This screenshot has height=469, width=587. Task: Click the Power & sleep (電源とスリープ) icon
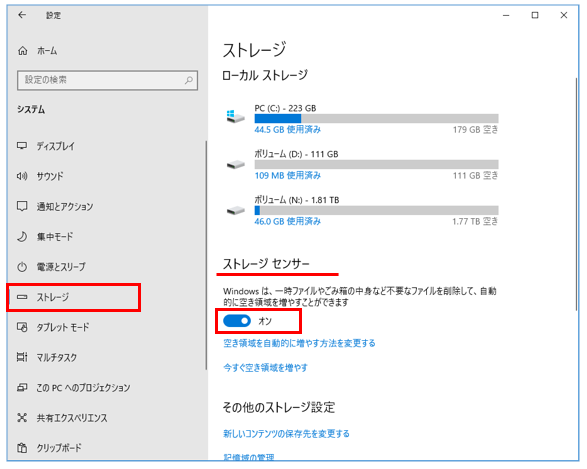point(22,267)
